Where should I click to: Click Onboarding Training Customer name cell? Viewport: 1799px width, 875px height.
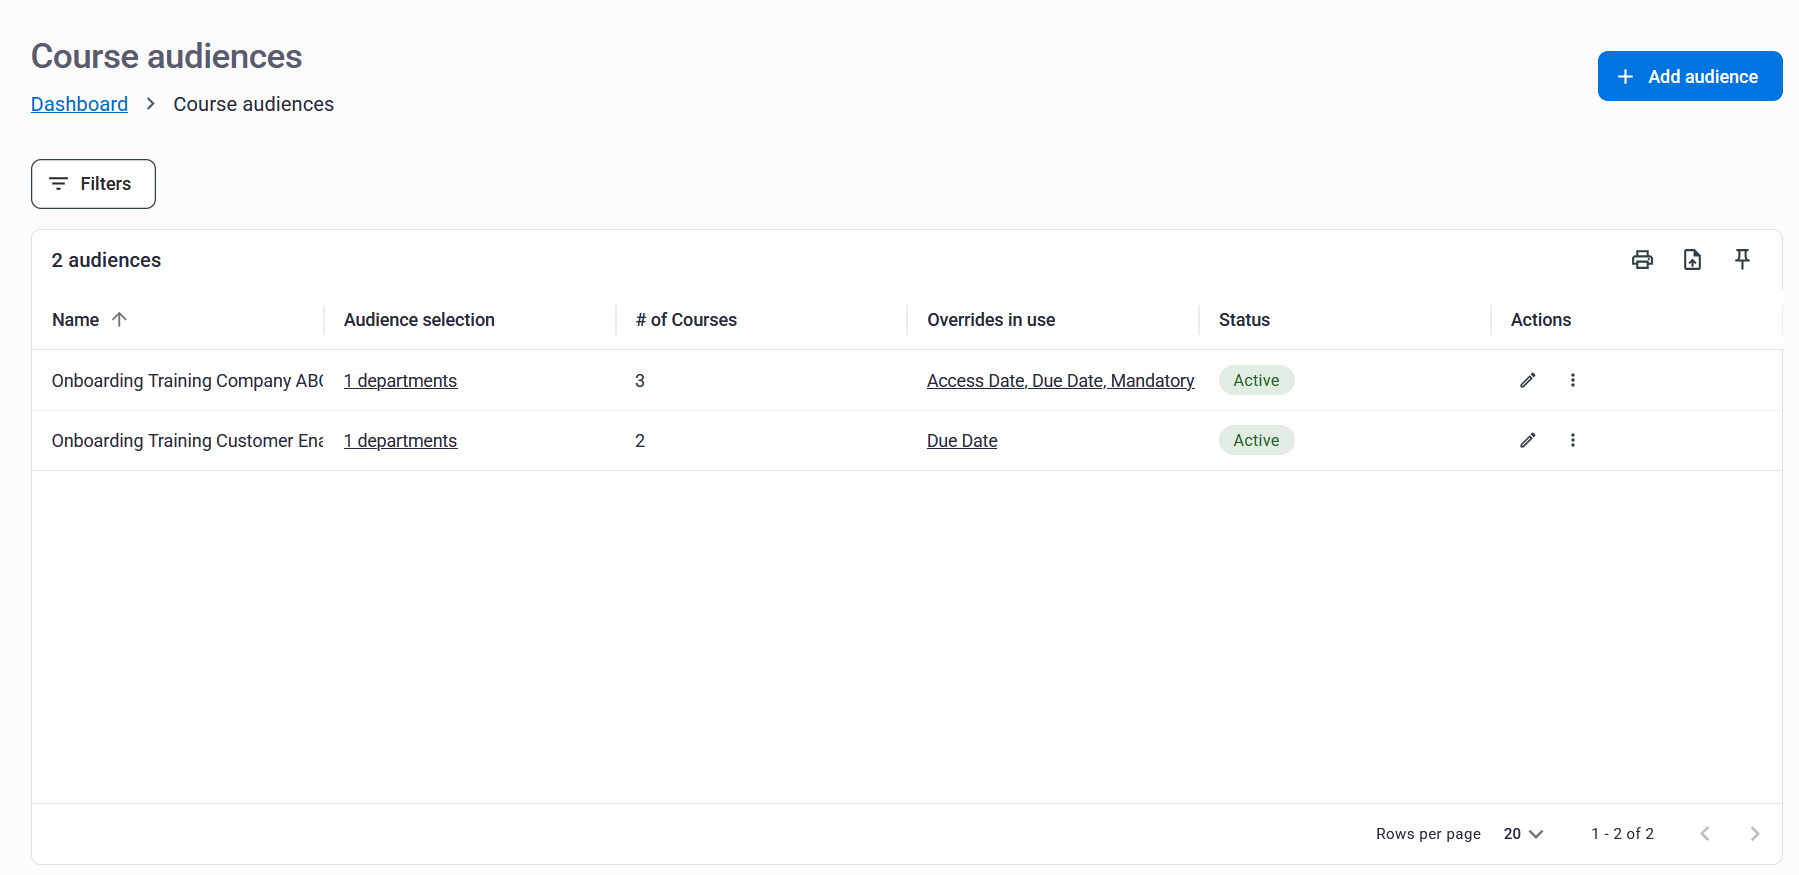point(187,441)
